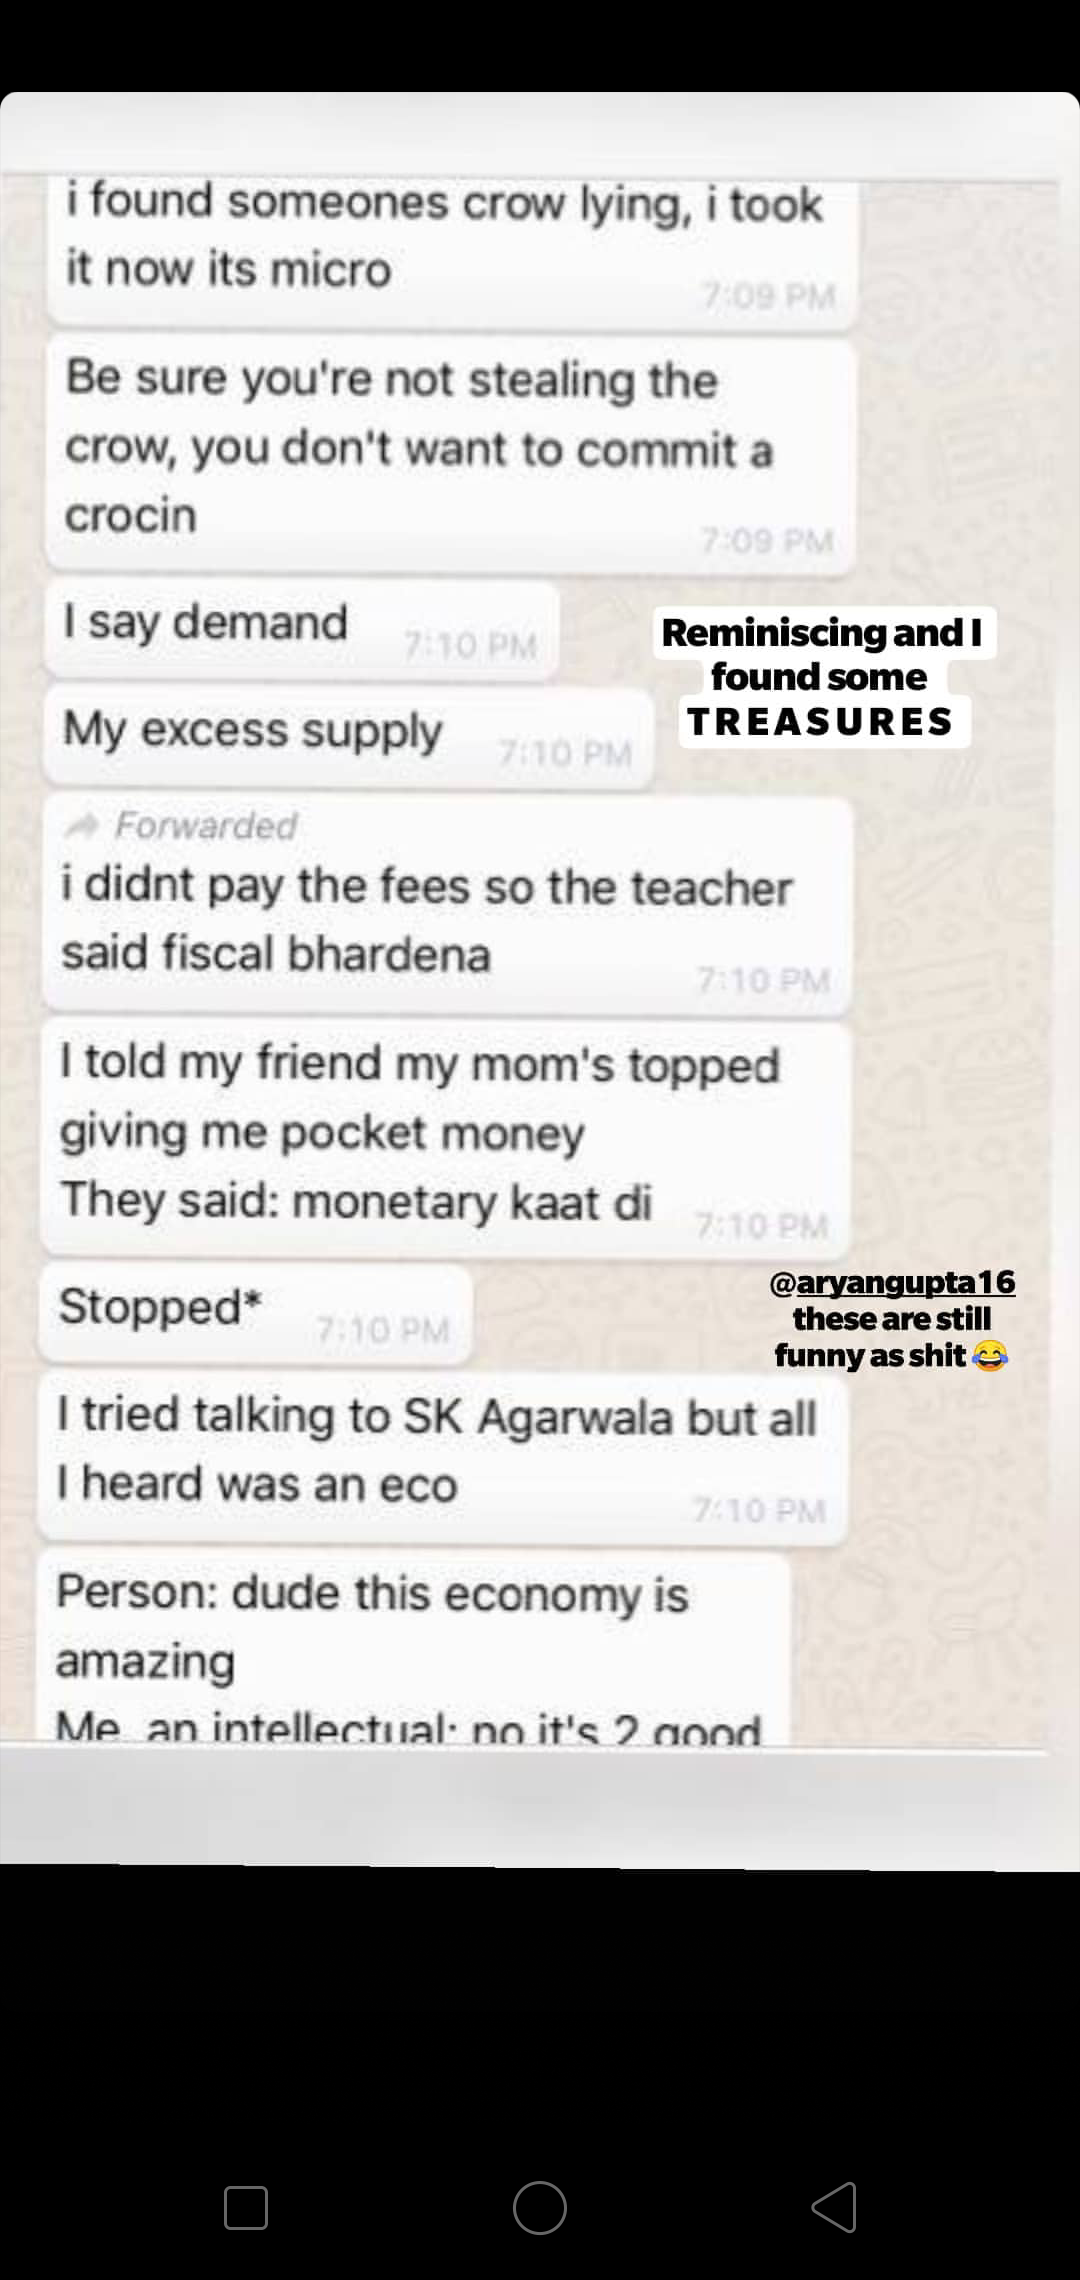Image resolution: width=1080 pixels, height=2280 pixels.
Task: Tap the Android home circle button
Action: pyautogui.click(x=540, y=2207)
